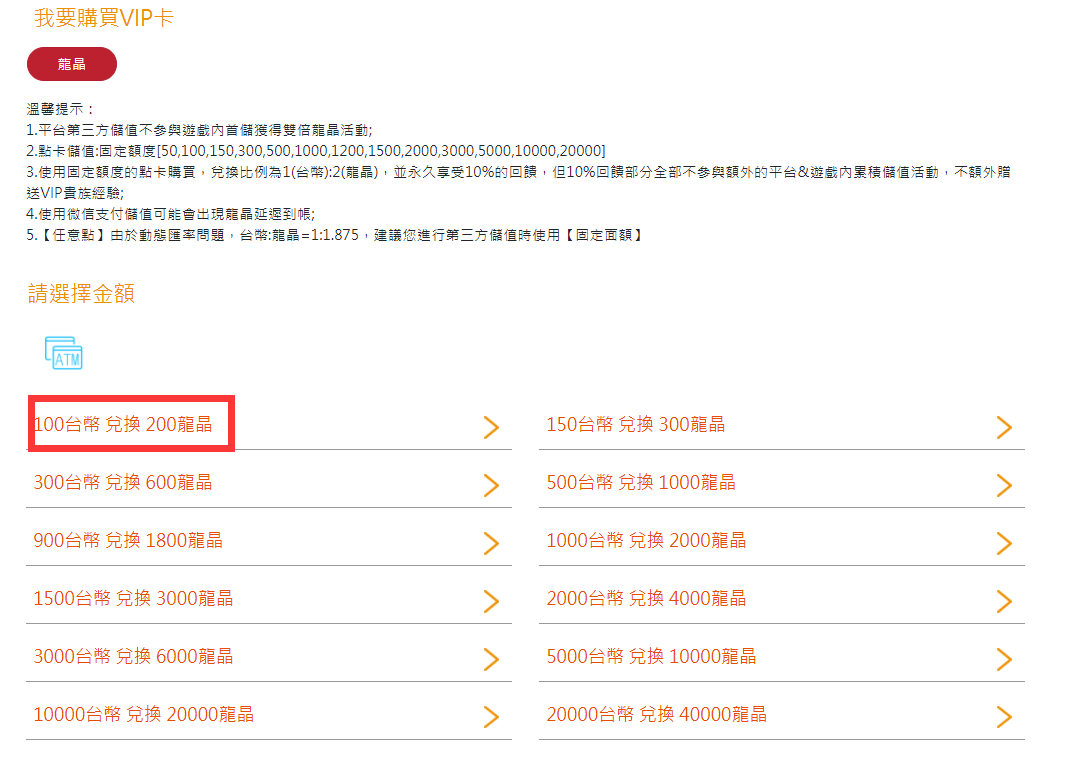Click chevron beside 1500台幣 option
1078x762 pixels.
pos(491,601)
